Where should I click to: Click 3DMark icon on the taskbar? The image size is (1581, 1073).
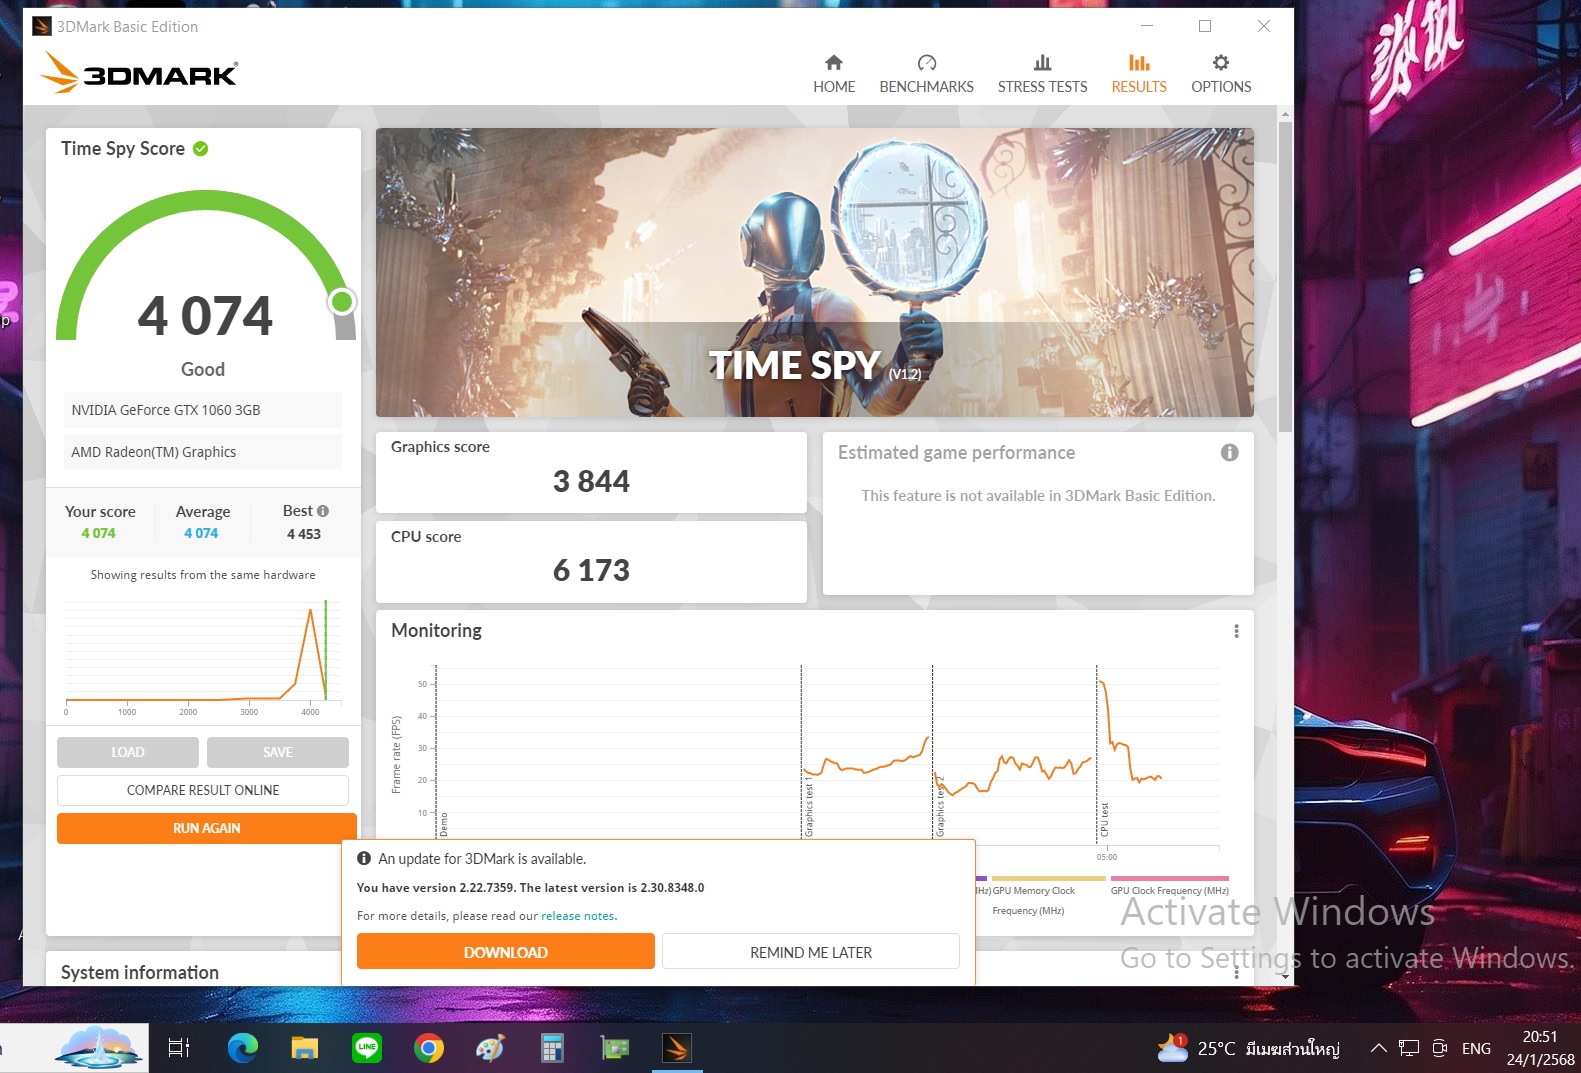click(676, 1048)
